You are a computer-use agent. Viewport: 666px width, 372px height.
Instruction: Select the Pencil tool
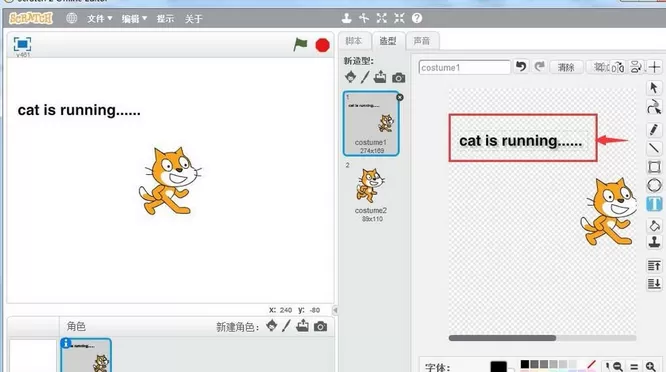point(654,130)
